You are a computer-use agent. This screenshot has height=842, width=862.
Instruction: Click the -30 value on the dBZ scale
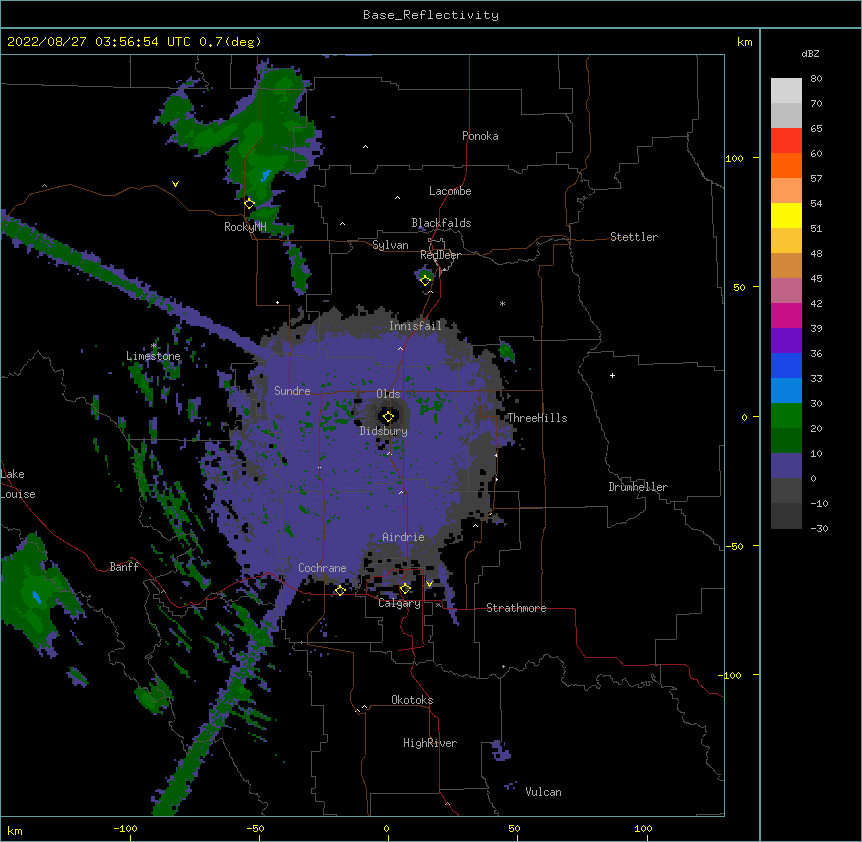pyautogui.click(x=819, y=528)
